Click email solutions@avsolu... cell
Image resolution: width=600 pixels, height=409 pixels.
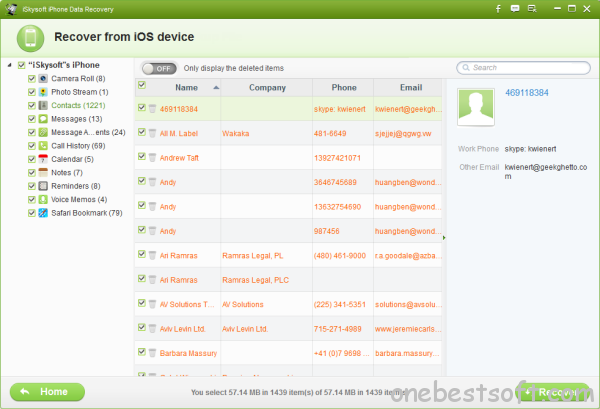point(408,305)
